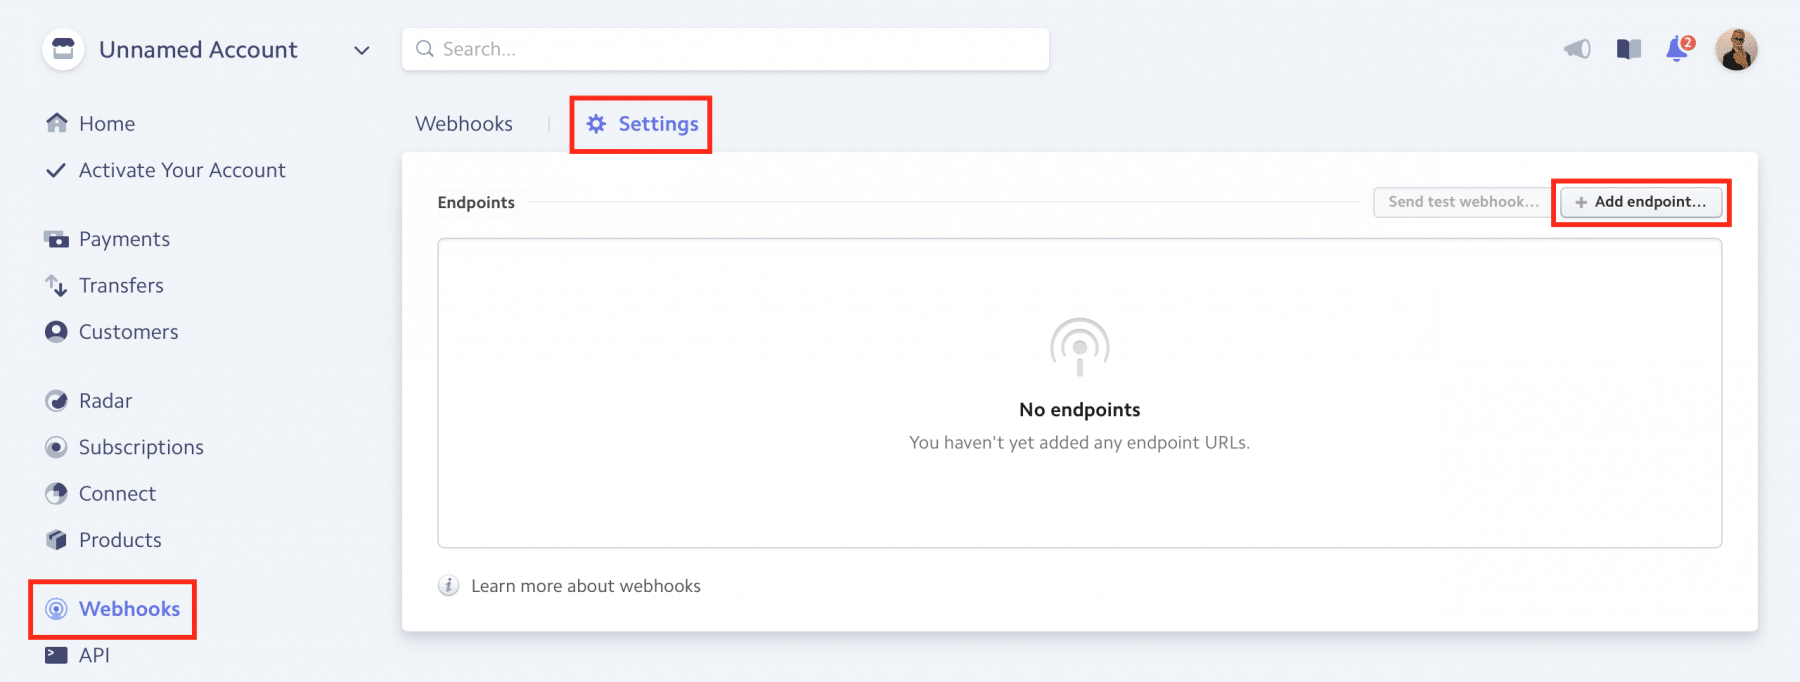Click the Payments icon in sidebar
This screenshot has height=682, width=1800.
[x=57, y=239]
